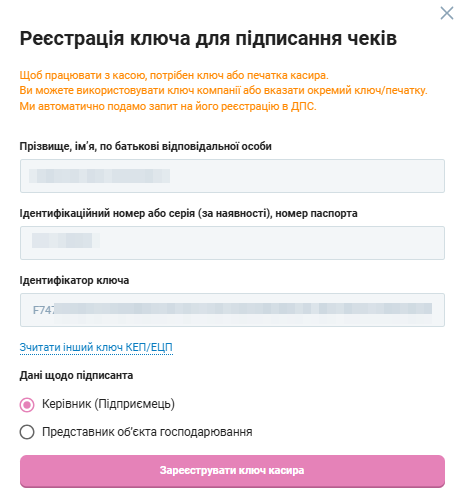This screenshot has height=491, width=463.
Task: Select the Керівник (Підприємець) radio button
Action: click(27, 405)
